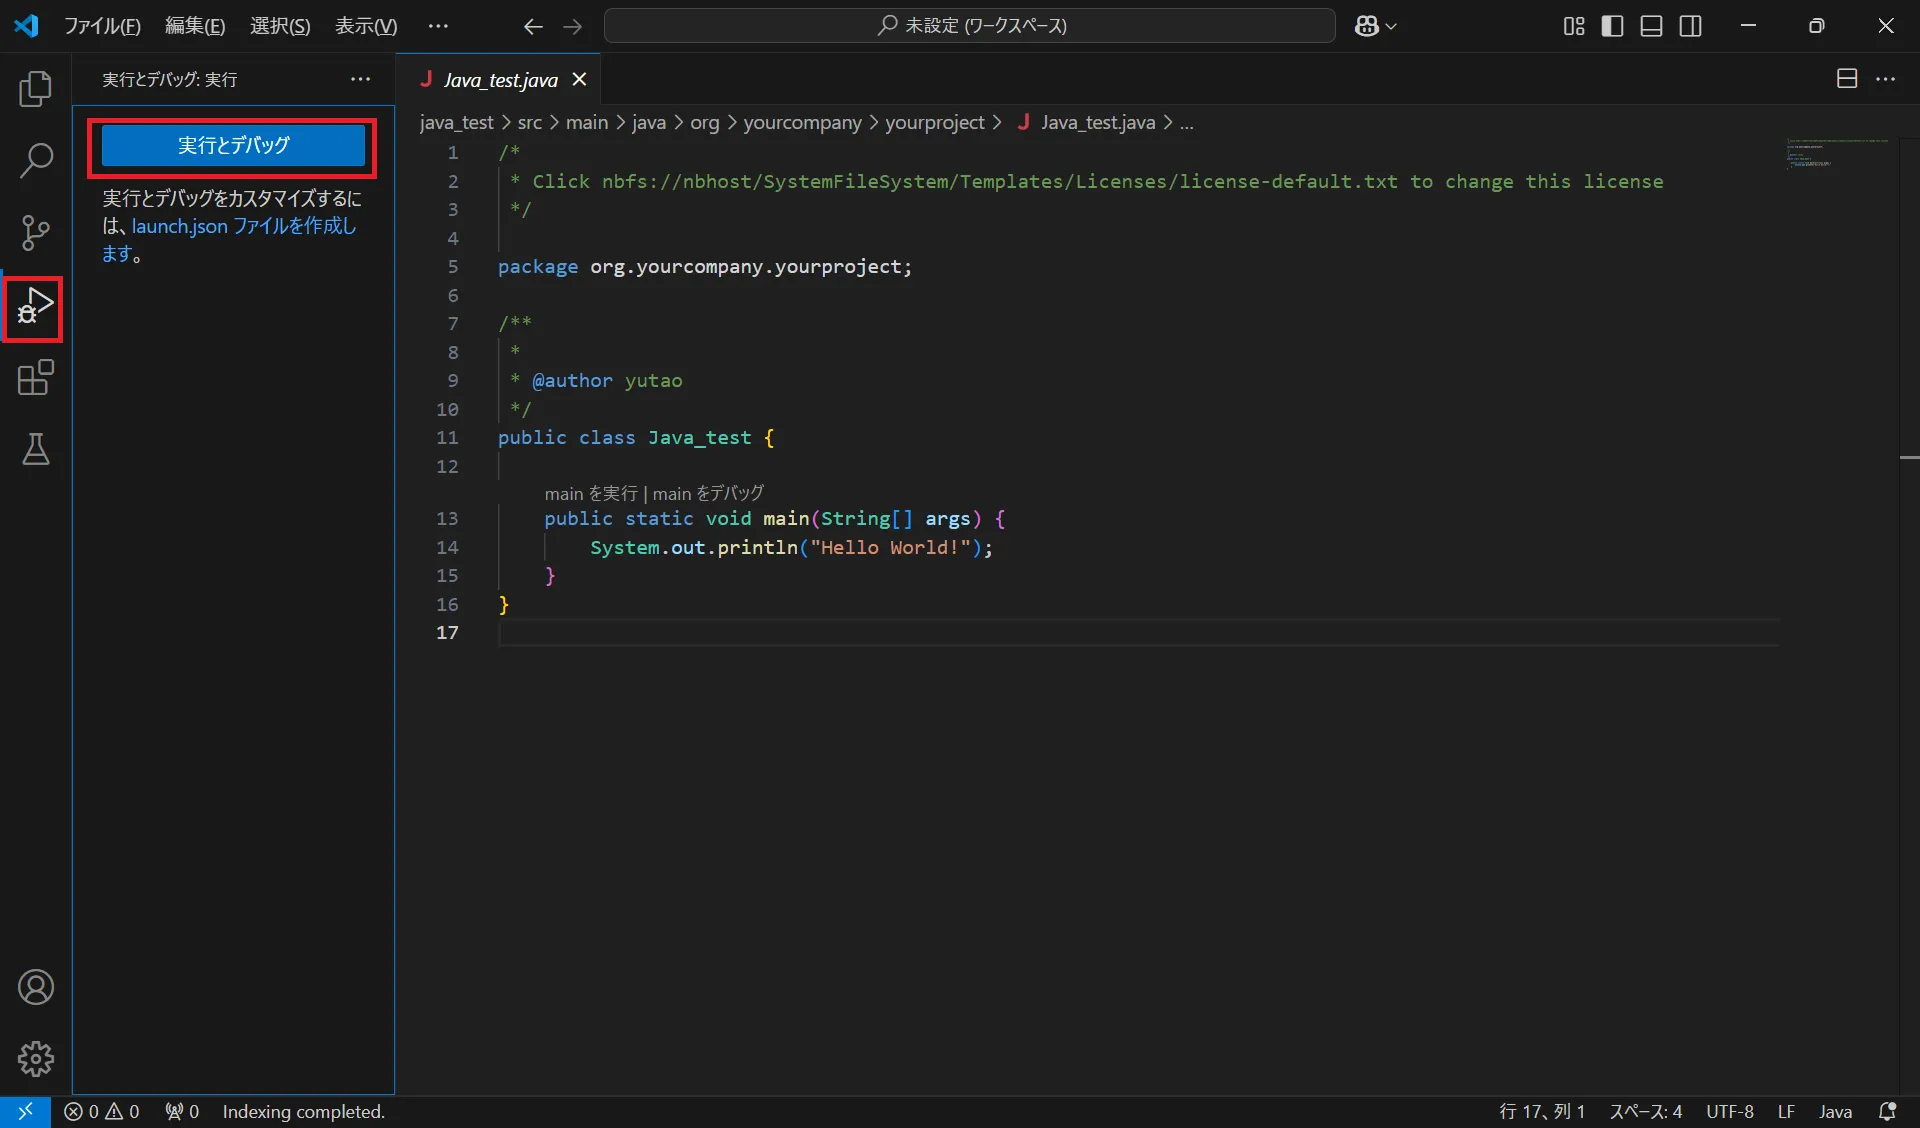This screenshot has width=1920, height=1128.
Task: Open the 編集(E) menu
Action: click(x=195, y=26)
